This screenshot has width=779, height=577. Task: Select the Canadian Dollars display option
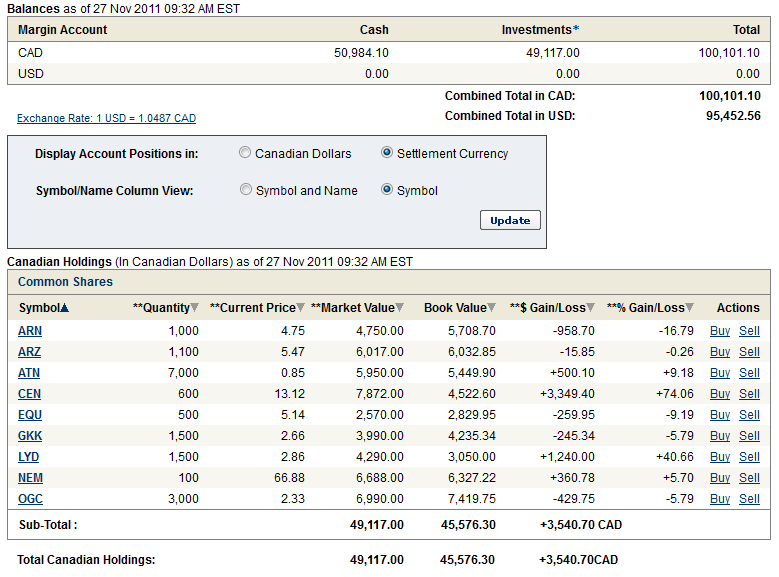(245, 153)
